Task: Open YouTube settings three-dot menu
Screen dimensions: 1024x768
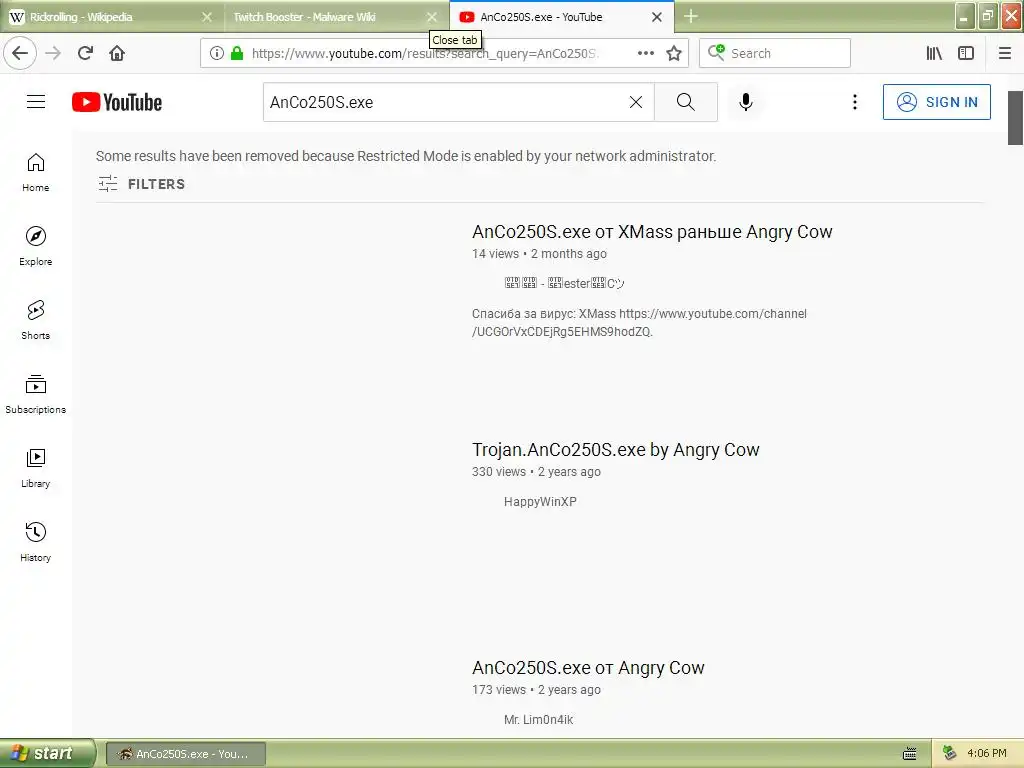Action: click(855, 102)
